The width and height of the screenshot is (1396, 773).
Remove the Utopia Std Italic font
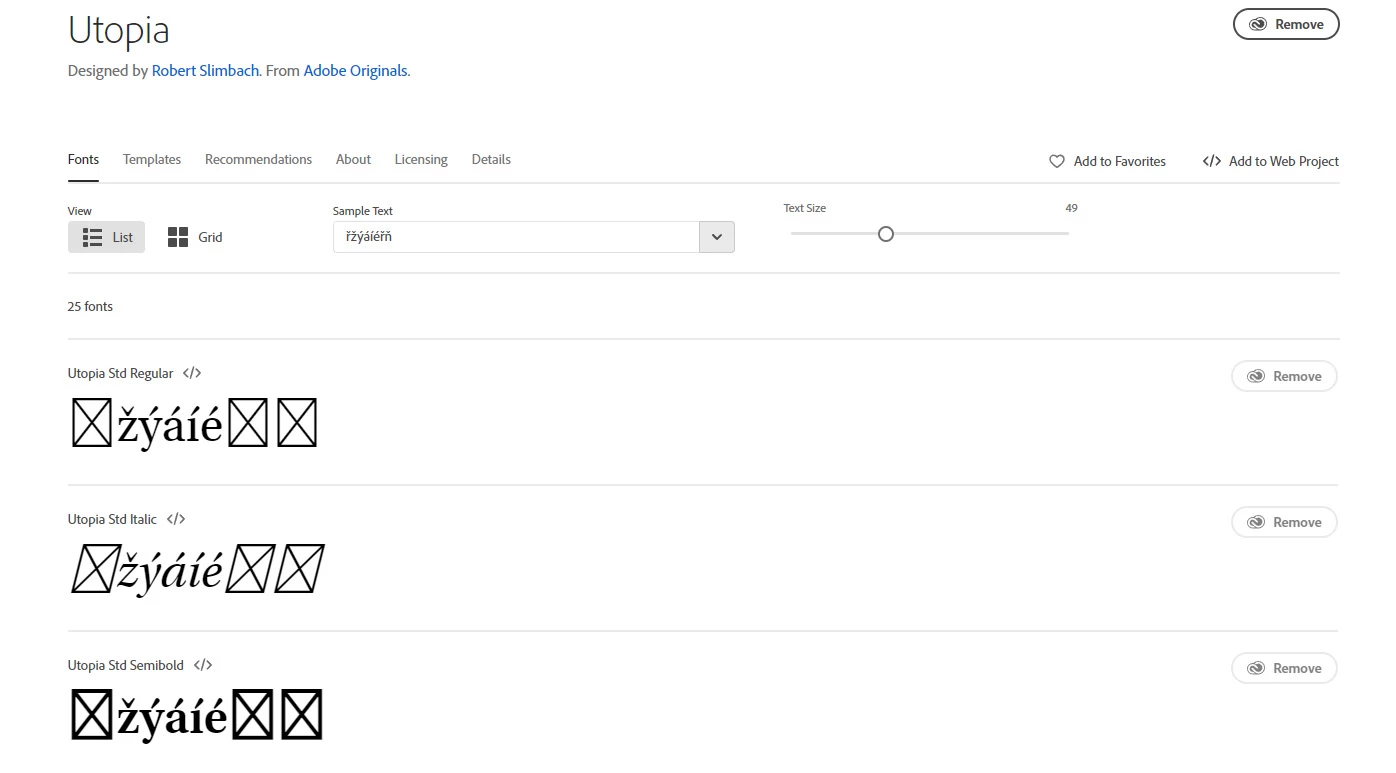click(x=1284, y=522)
